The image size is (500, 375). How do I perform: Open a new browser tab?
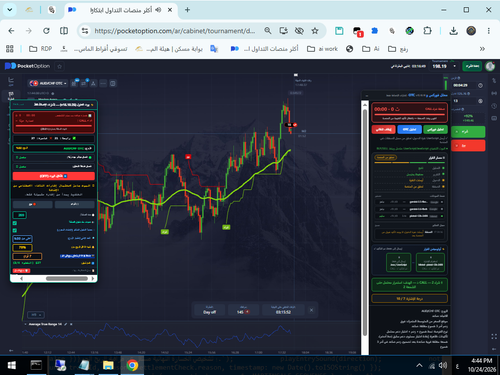coord(187,10)
